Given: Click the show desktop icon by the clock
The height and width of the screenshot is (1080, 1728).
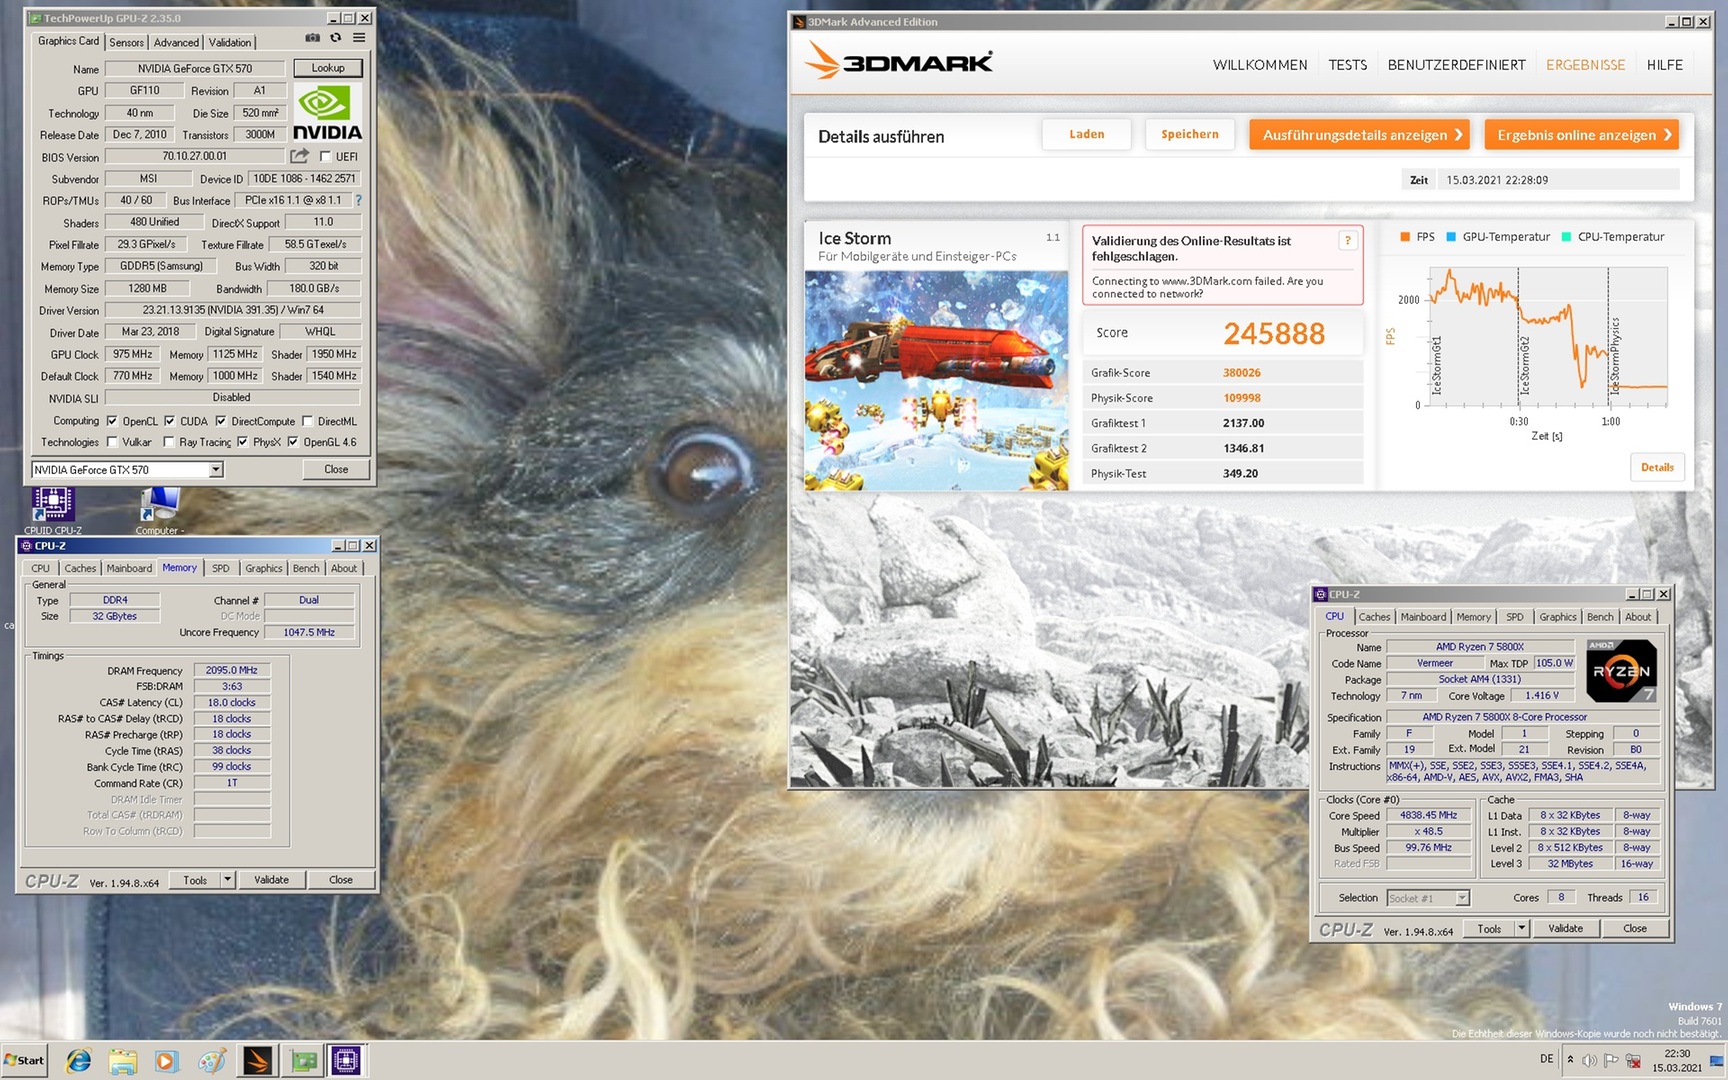Looking at the screenshot, I should [x=1716, y=1061].
